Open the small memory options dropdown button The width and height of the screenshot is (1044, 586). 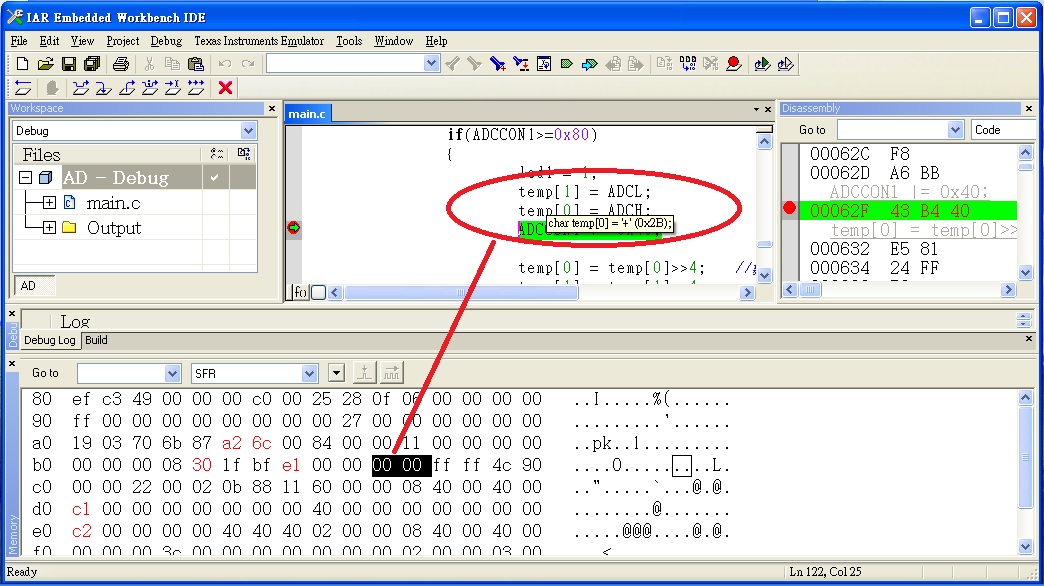click(336, 374)
